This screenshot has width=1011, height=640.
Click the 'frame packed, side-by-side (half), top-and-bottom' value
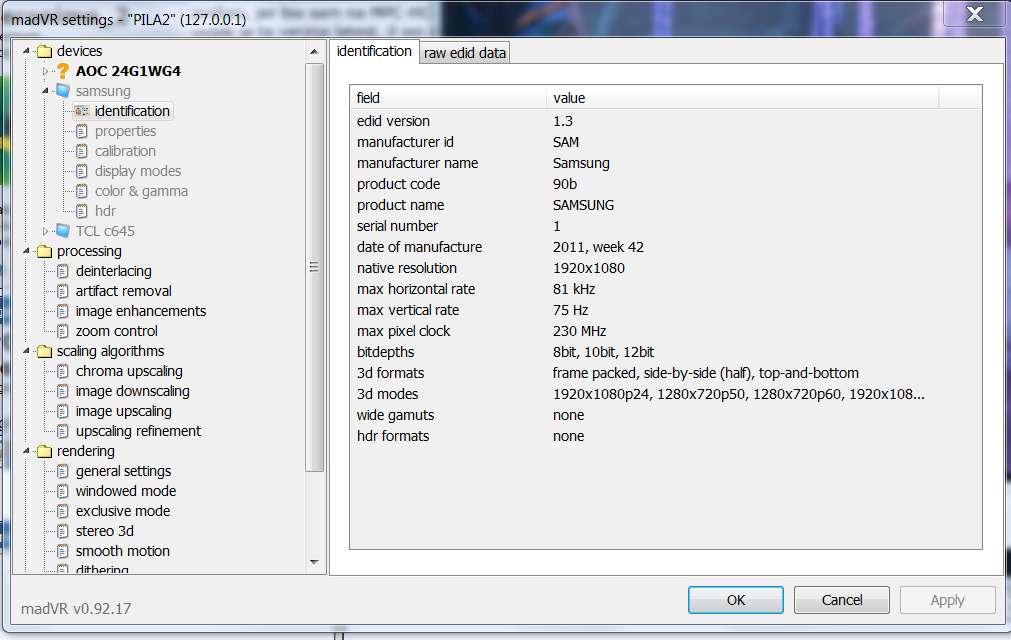pos(705,373)
